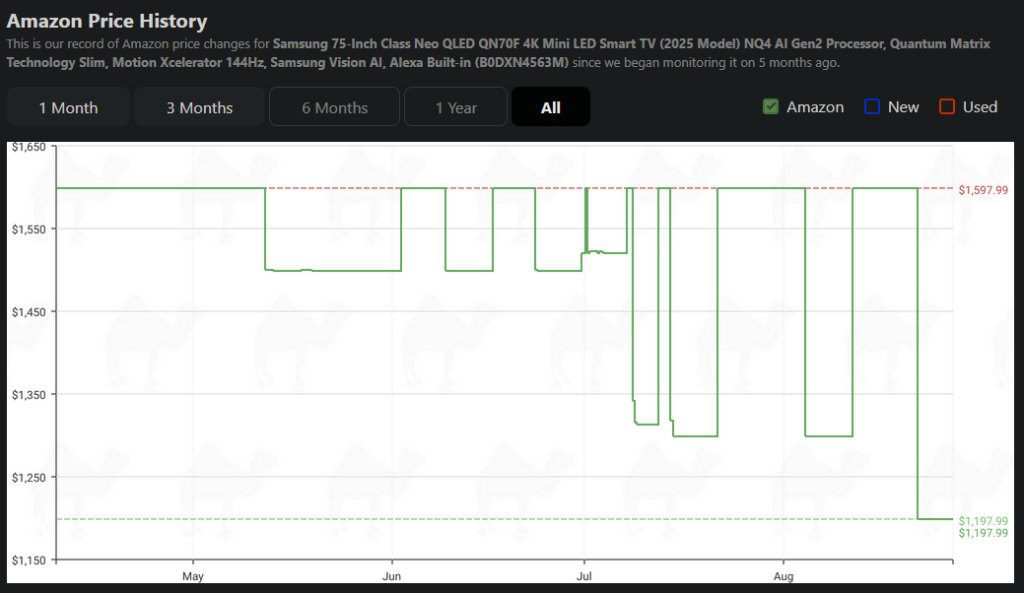Screen dimensions: 1024x593
Task: Click the $1,650 y-axis label
Action: point(29,147)
